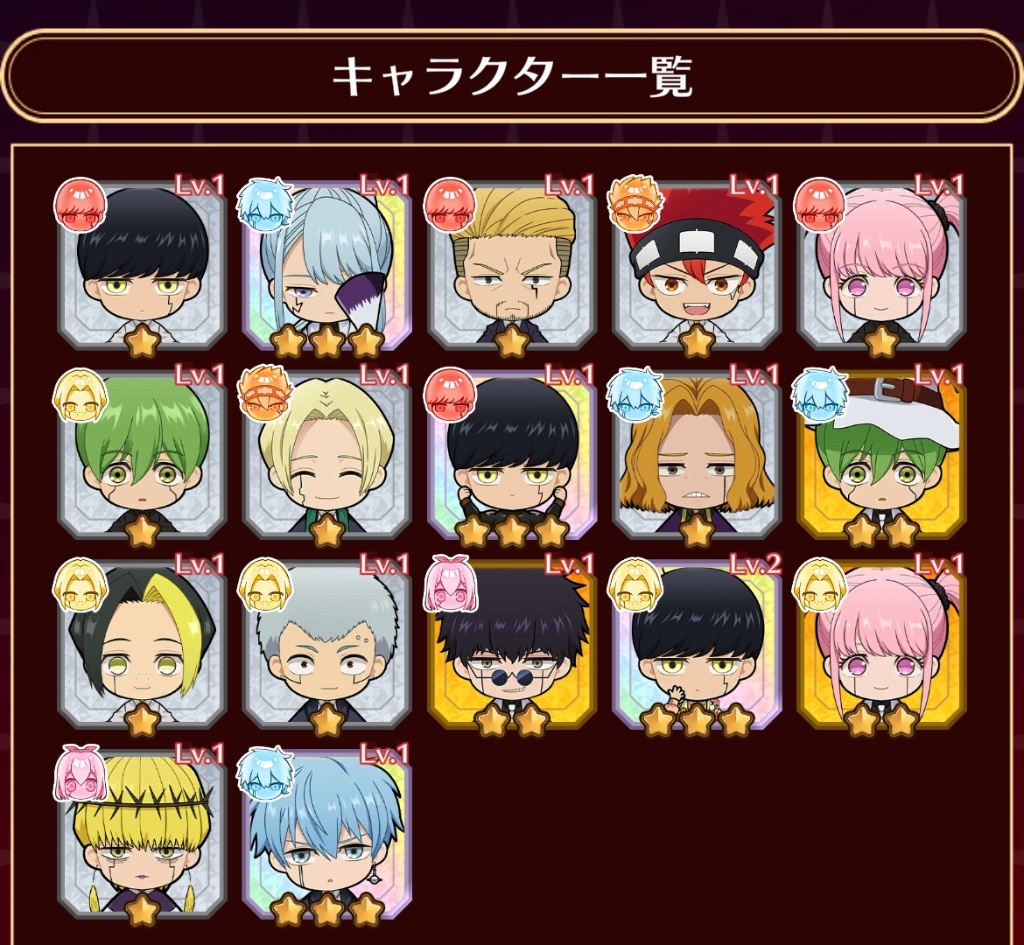The width and height of the screenshot is (1024, 945).
Task: Click the キャラクター一覧 title banner
Action: pos(512,76)
